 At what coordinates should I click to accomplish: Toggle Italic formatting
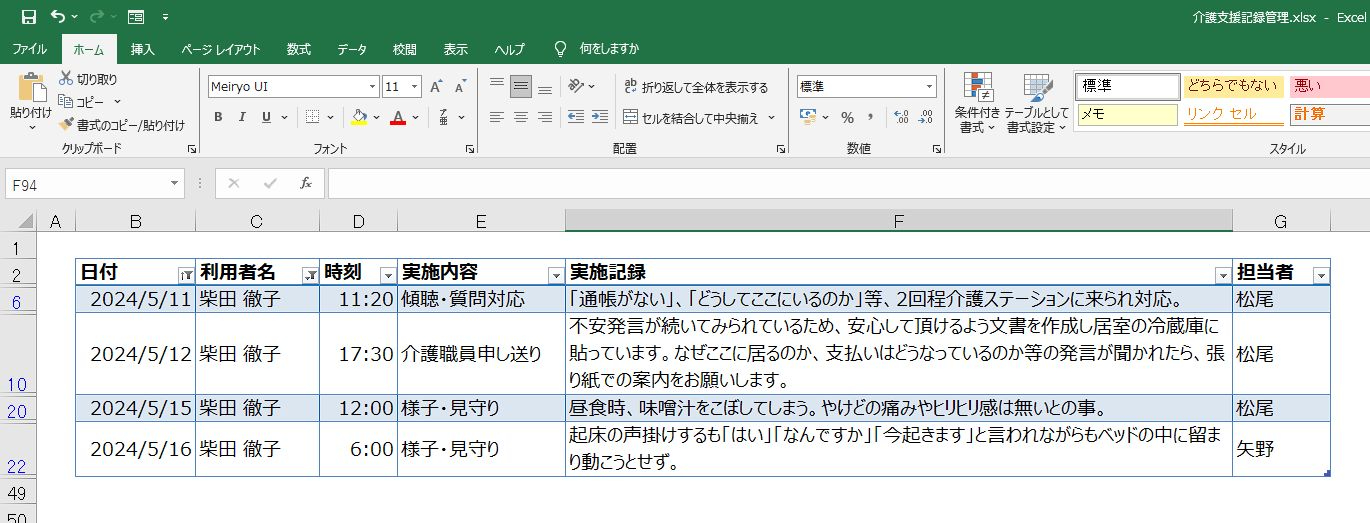(242, 118)
